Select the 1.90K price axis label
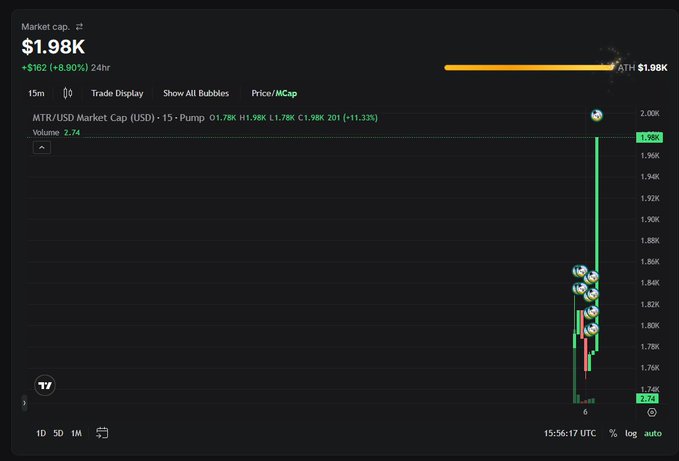Viewport: 679px width, 461px height. pos(650,219)
